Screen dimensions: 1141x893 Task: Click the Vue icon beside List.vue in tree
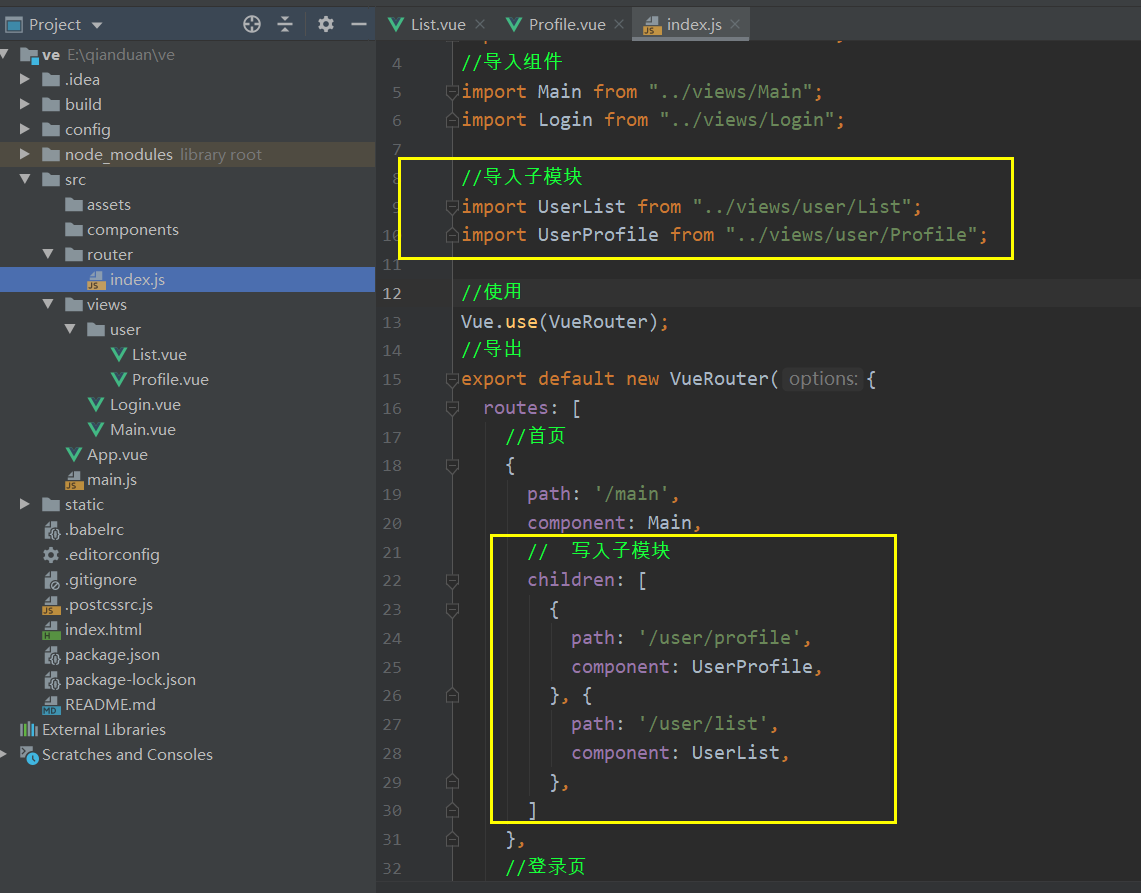point(119,354)
